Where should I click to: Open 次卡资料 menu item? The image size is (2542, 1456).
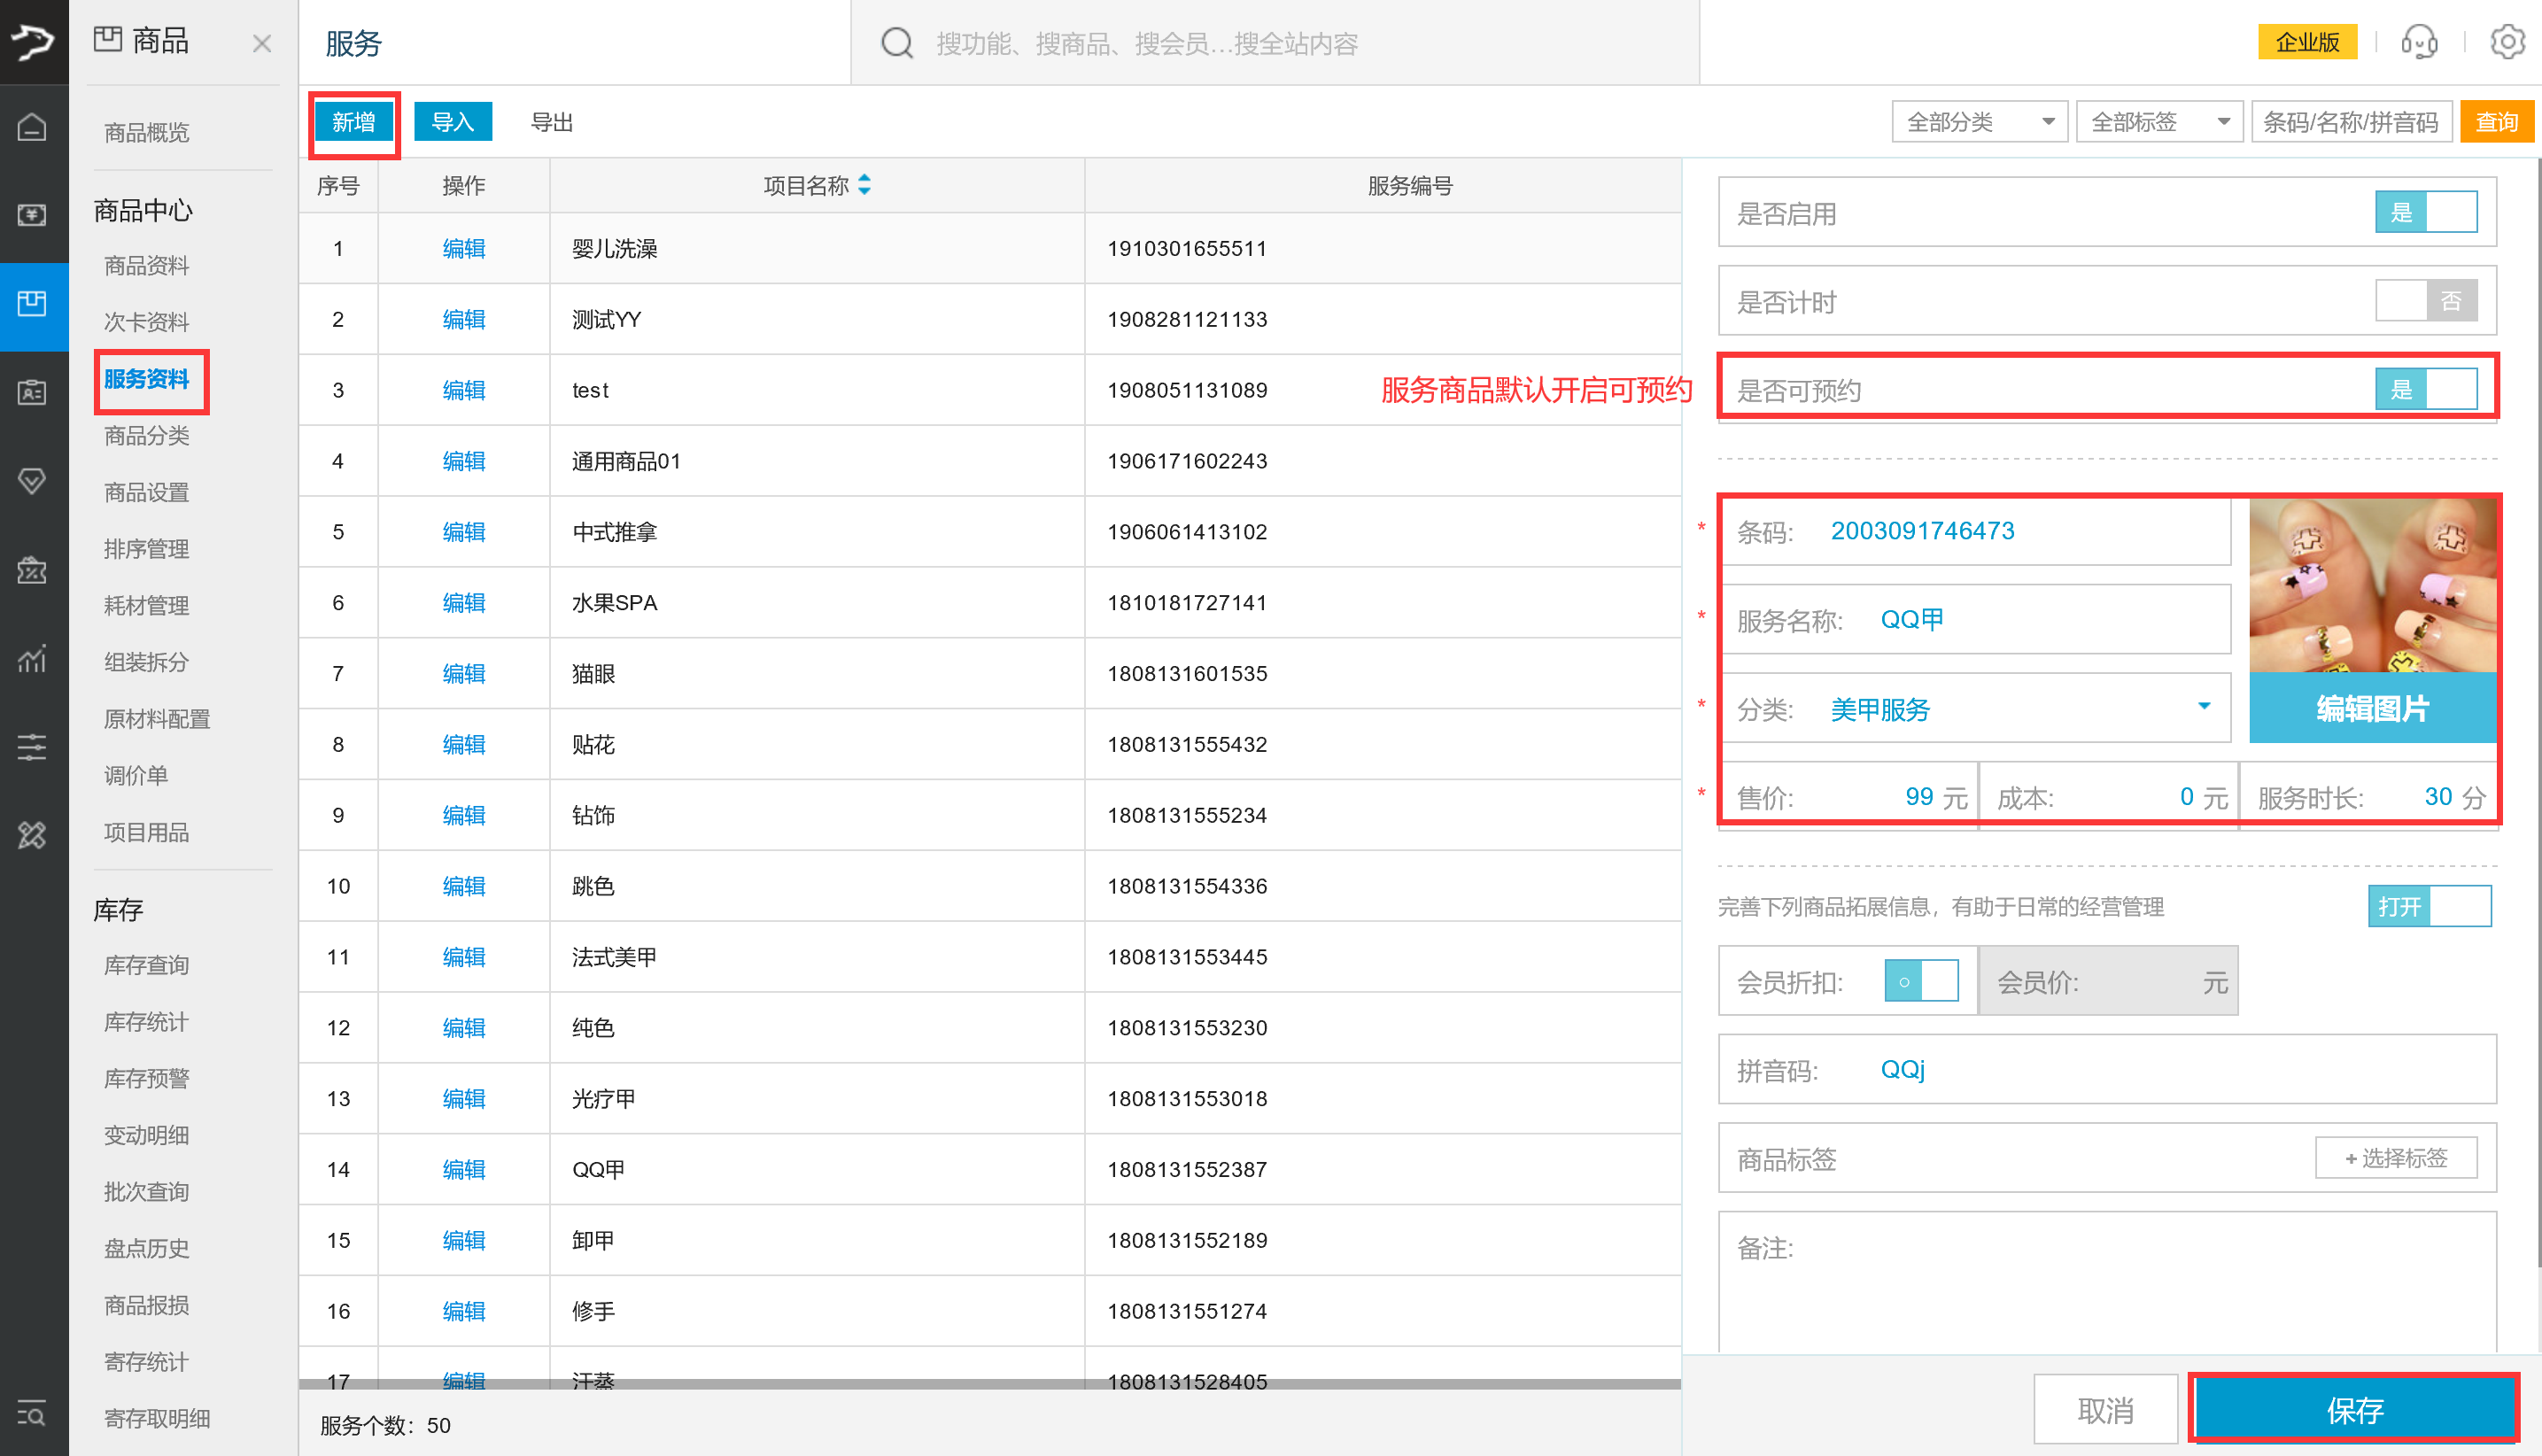(x=146, y=322)
